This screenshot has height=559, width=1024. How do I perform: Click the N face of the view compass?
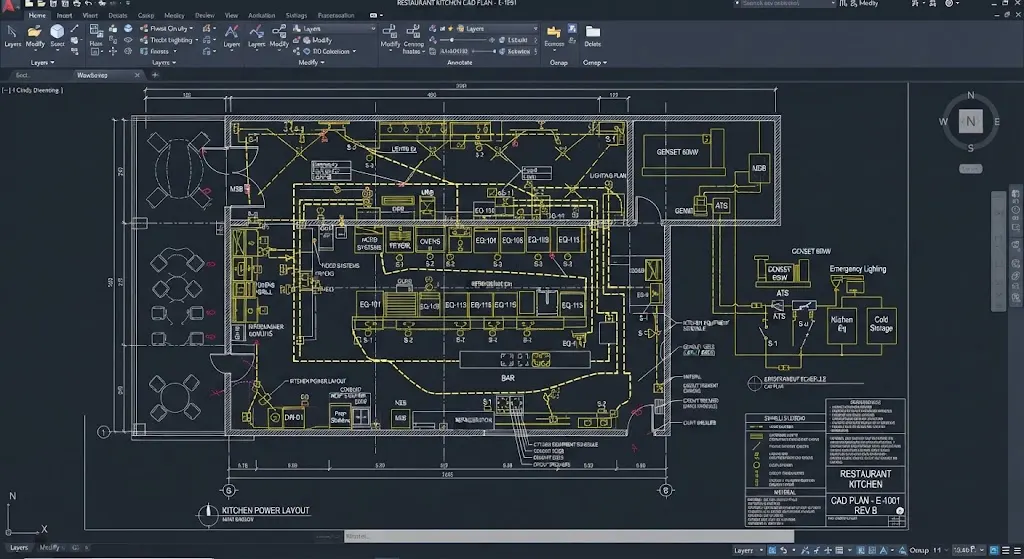970,121
